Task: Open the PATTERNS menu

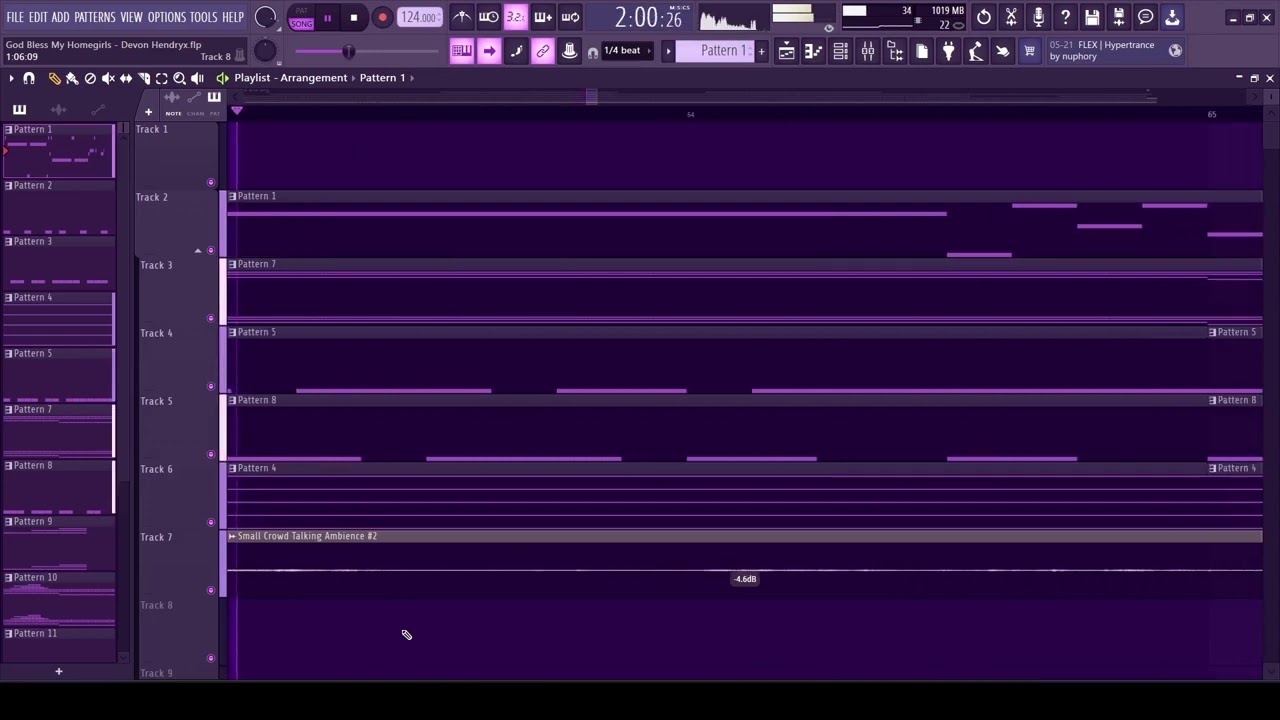Action: point(95,17)
